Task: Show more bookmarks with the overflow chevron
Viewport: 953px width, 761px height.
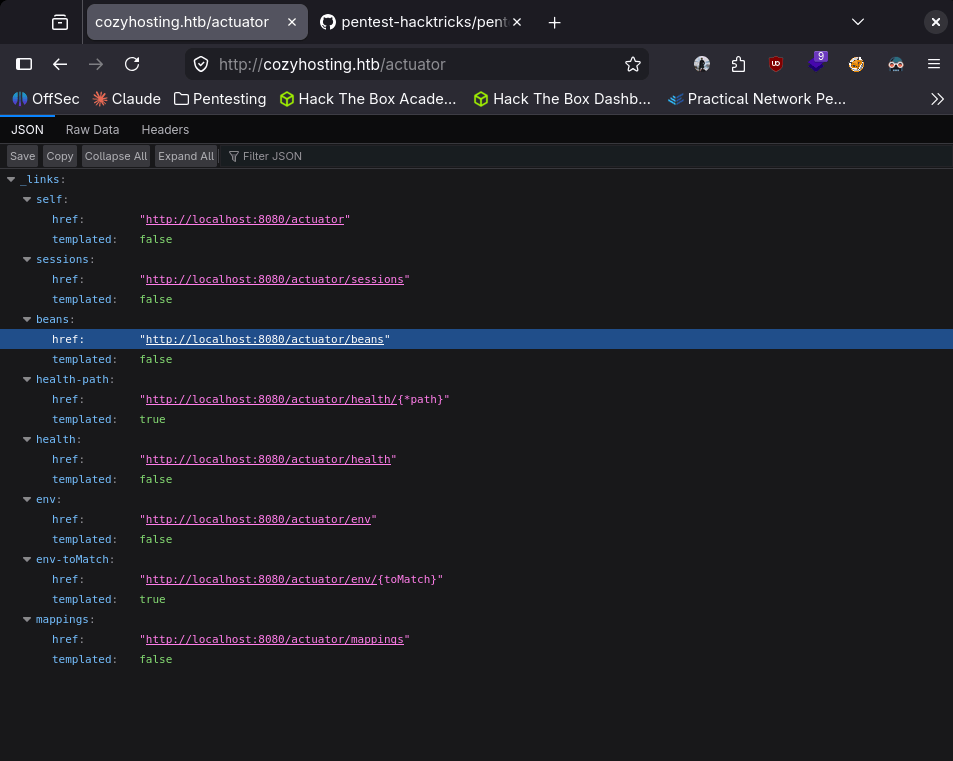Action: (x=937, y=99)
